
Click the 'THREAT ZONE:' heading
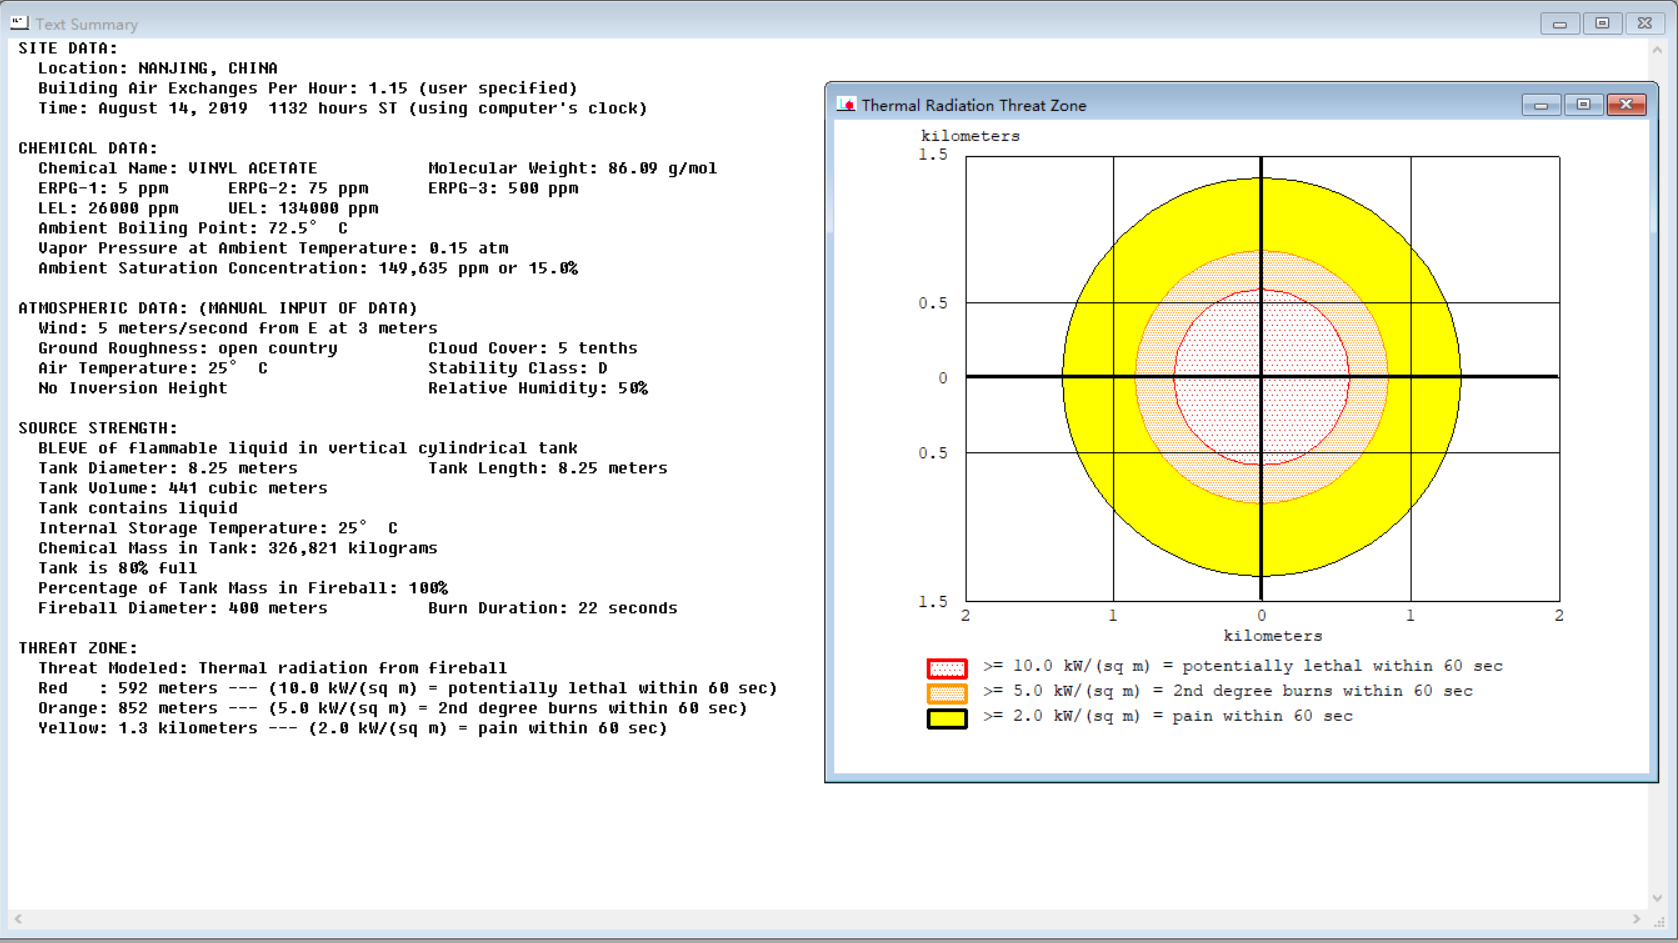pos(78,648)
